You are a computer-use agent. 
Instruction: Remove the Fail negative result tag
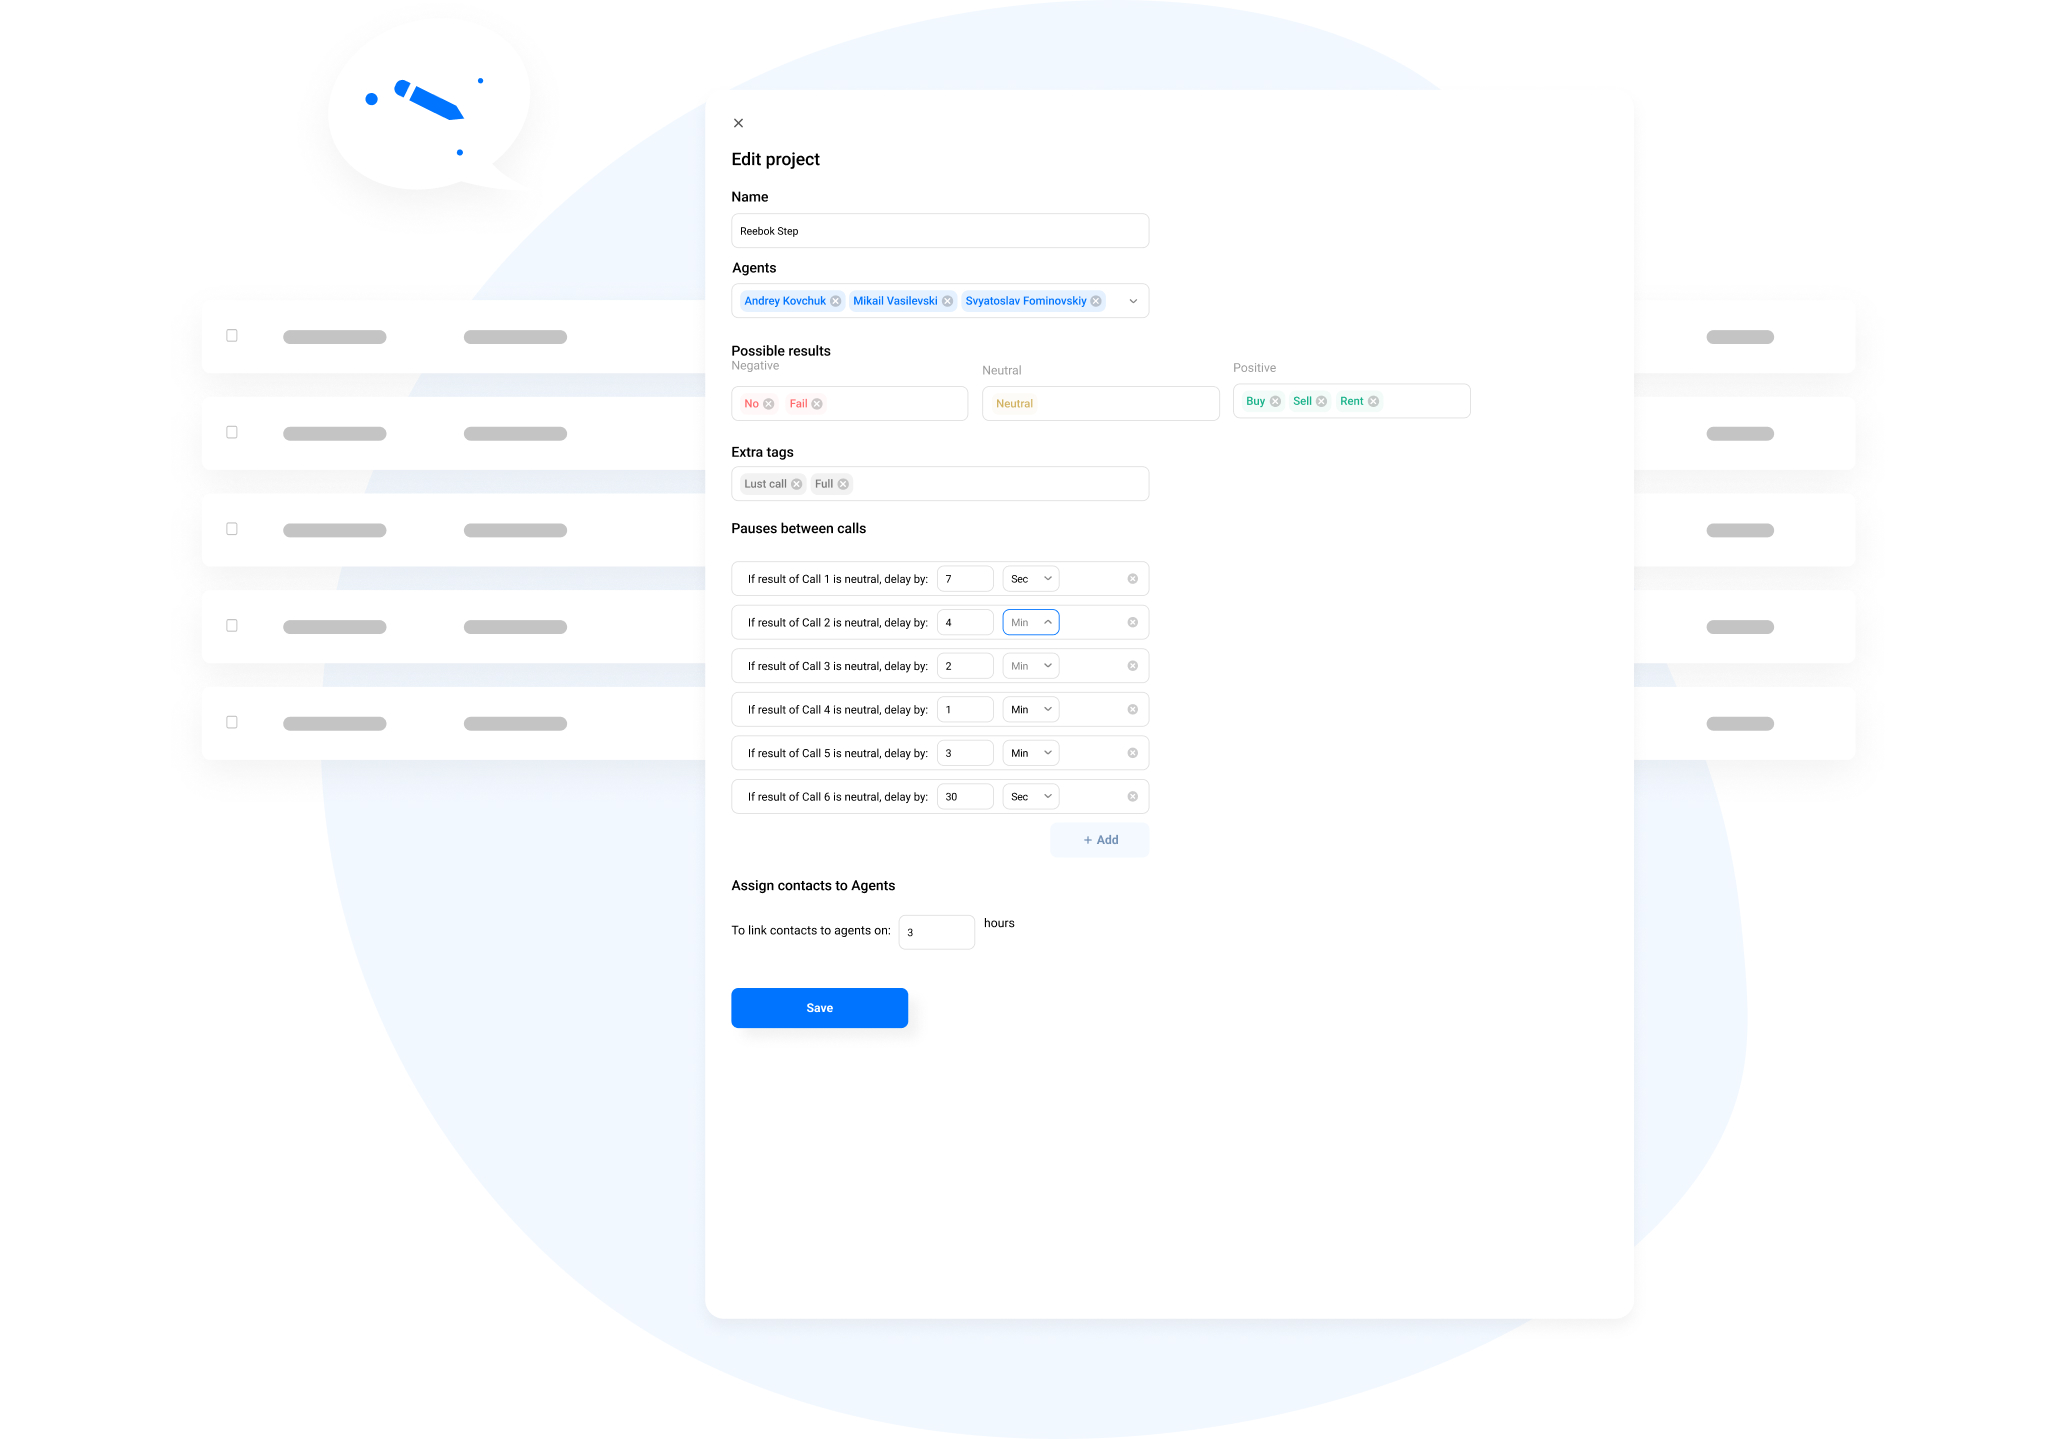coord(817,404)
